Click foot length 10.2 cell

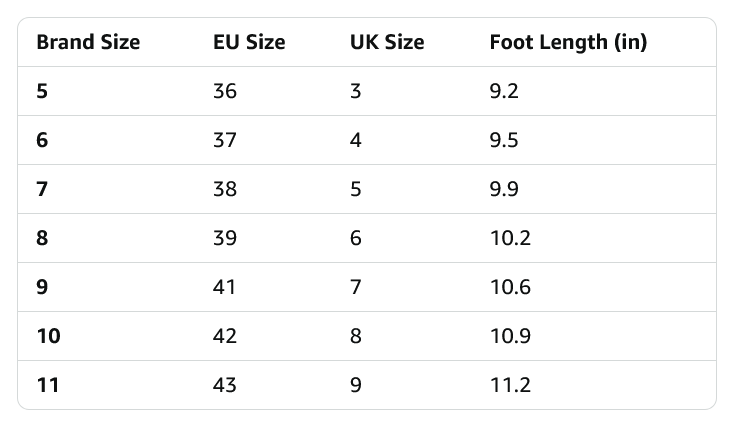(510, 238)
